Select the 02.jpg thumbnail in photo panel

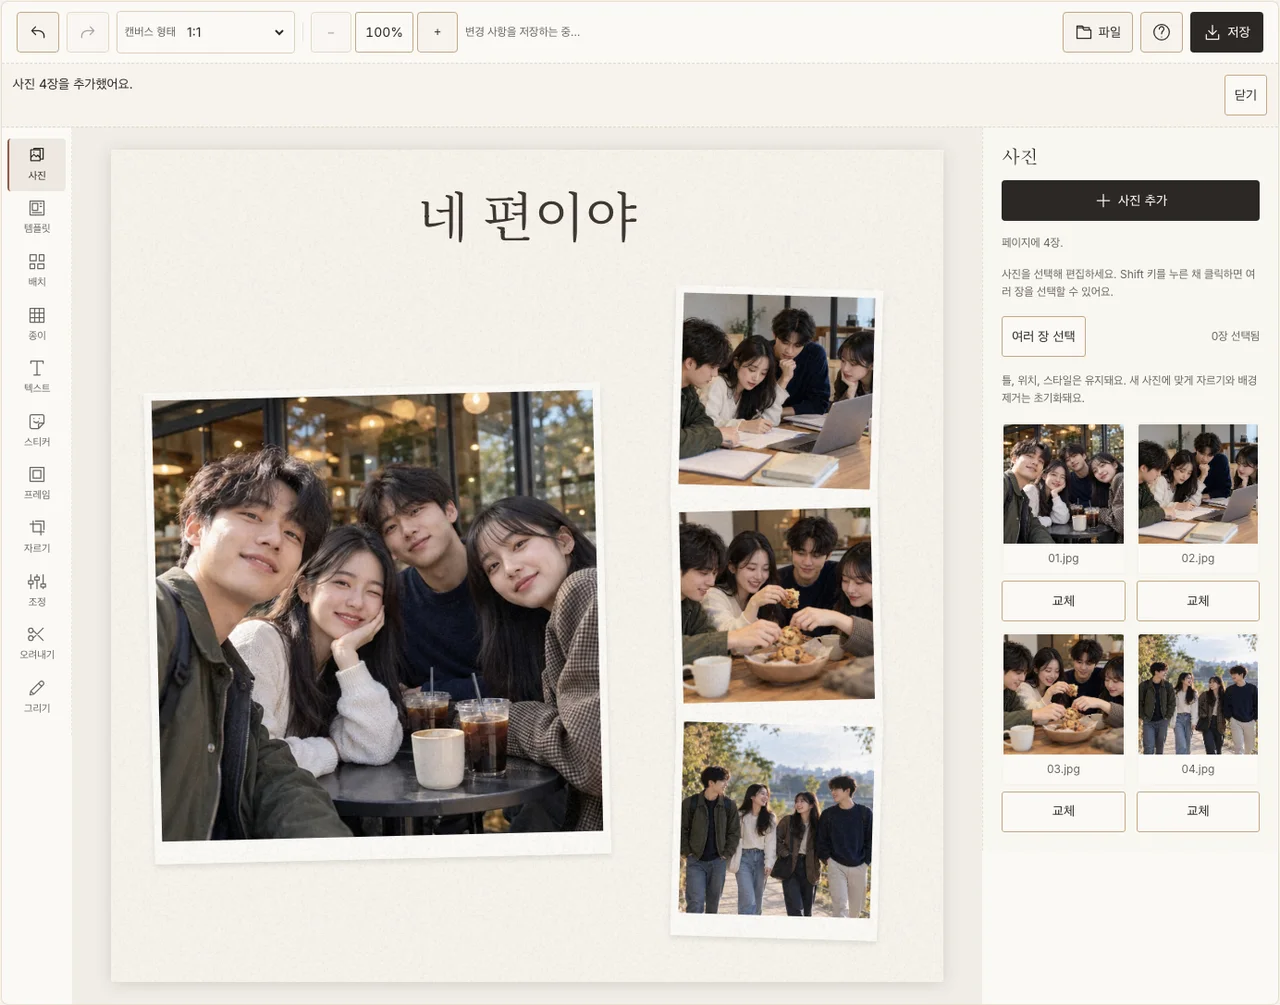click(1198, 484)
